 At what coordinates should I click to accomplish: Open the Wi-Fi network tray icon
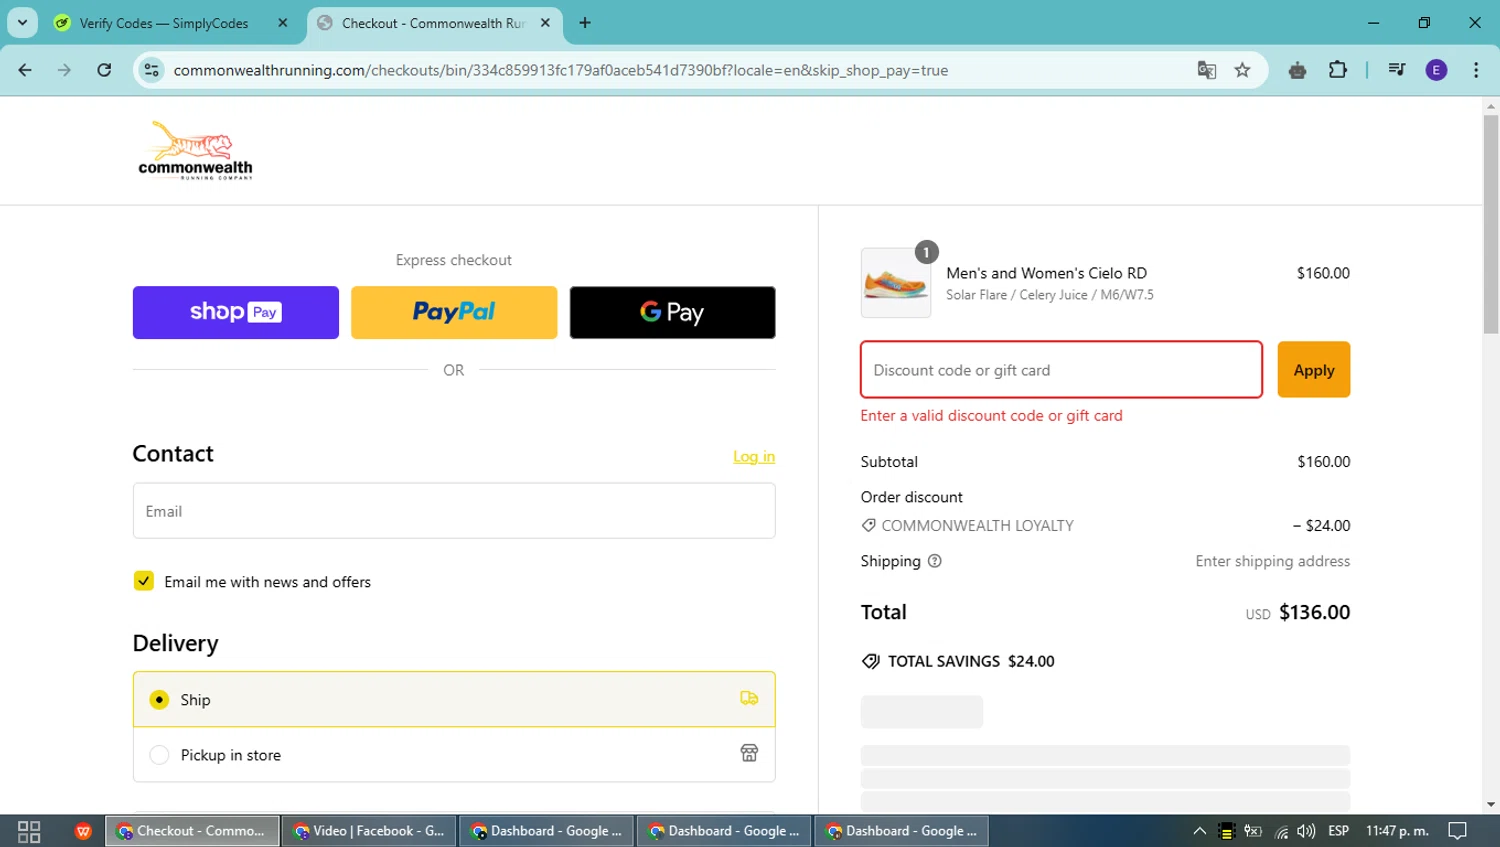(x=1281, y=831)
